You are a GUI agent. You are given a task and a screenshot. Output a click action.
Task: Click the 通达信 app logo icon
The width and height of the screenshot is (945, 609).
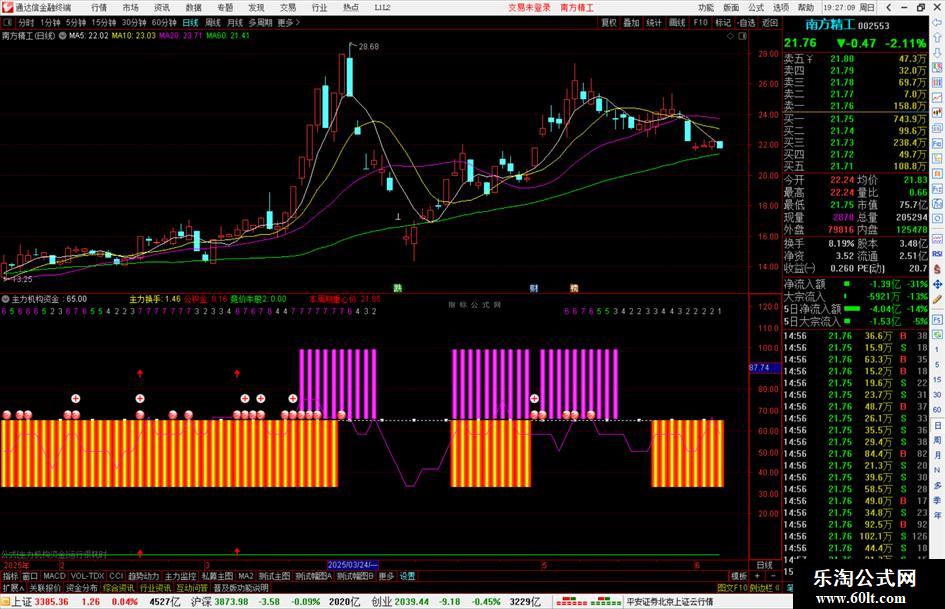pos(7,8)
